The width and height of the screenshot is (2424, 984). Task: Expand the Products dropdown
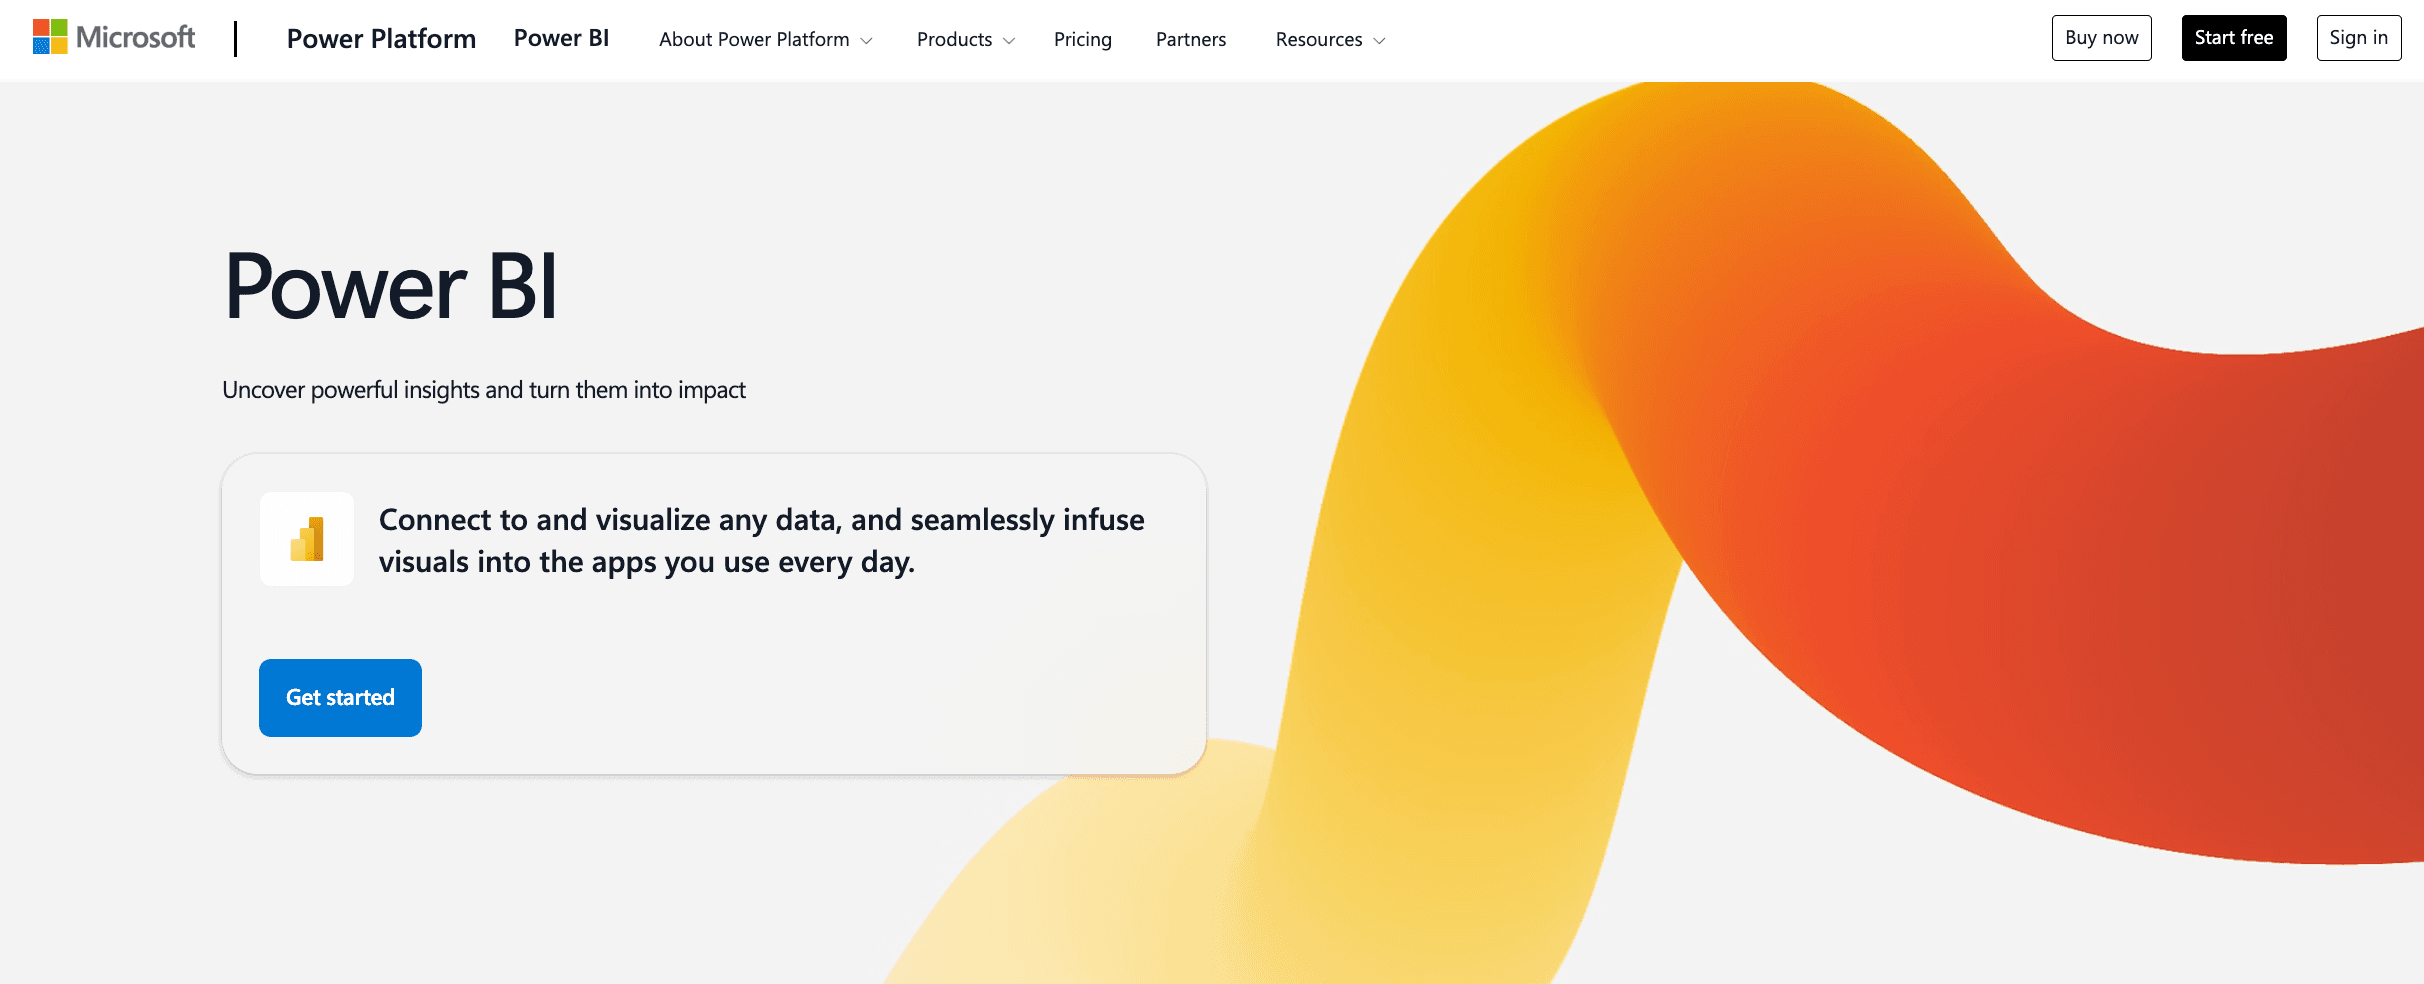point(965,39)
